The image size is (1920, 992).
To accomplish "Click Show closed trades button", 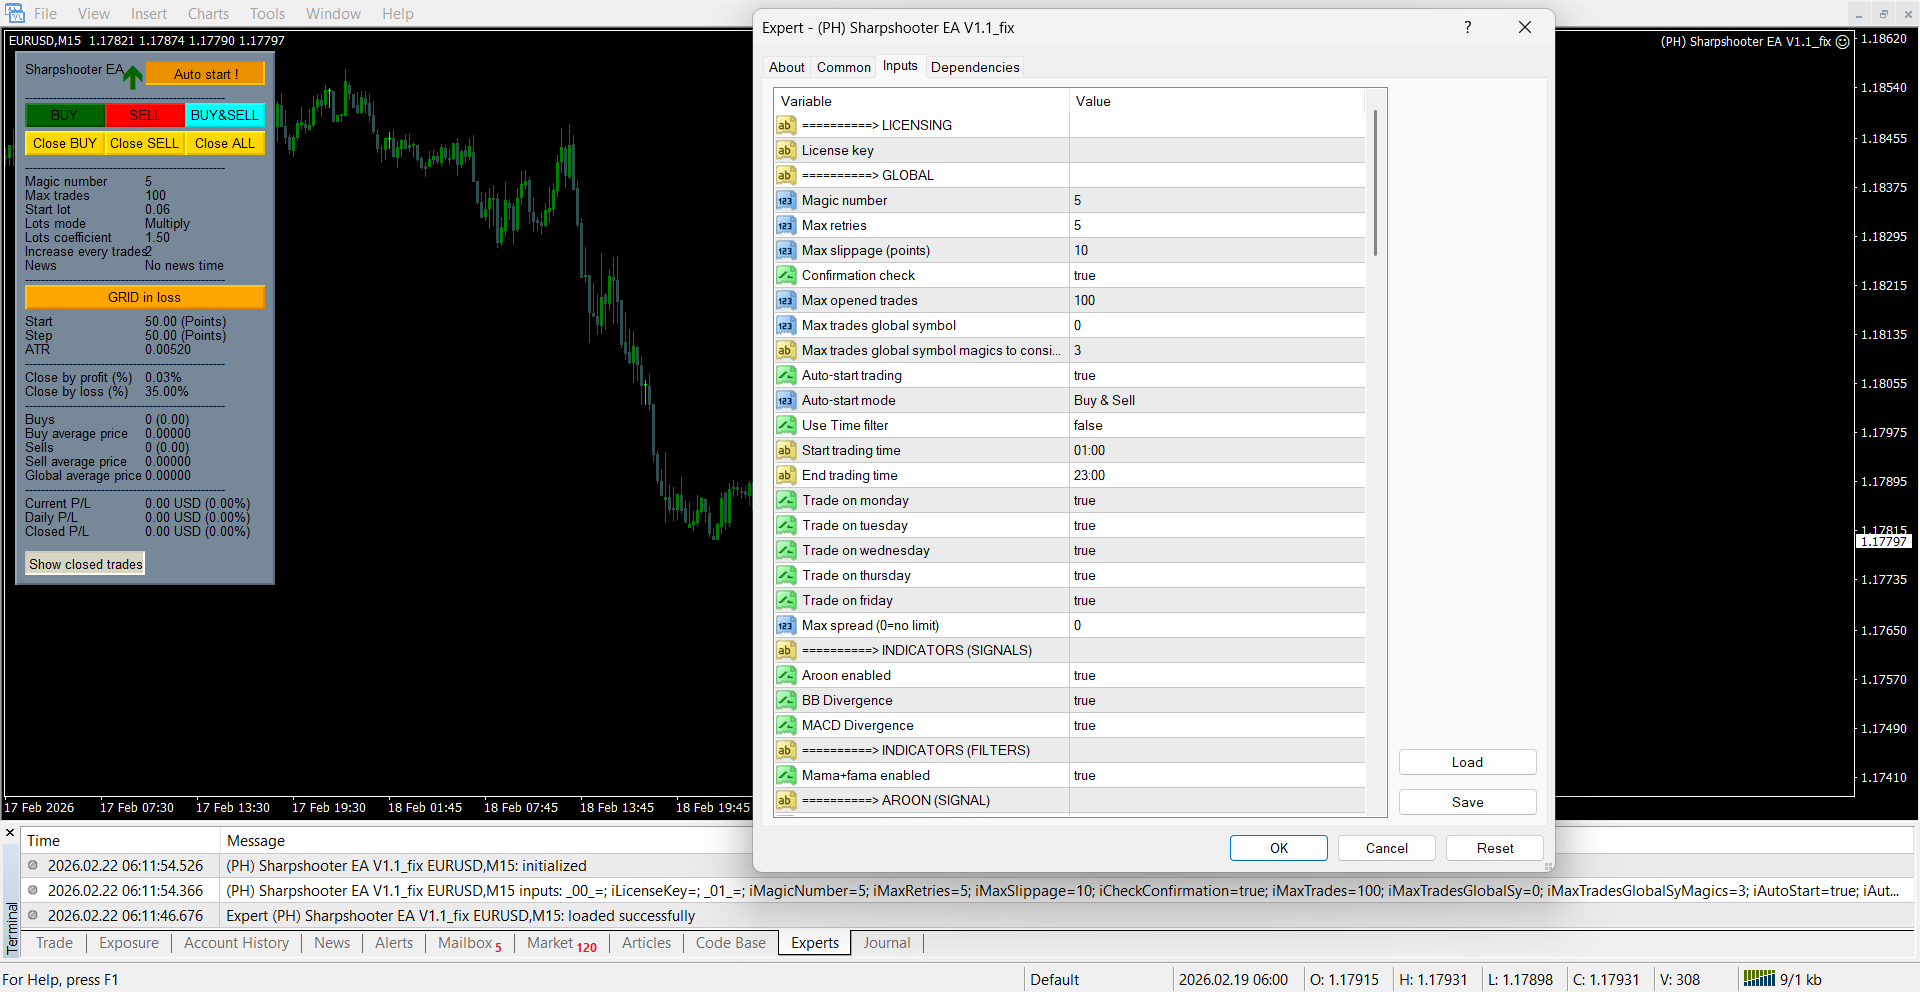I will tap(86, 564).
